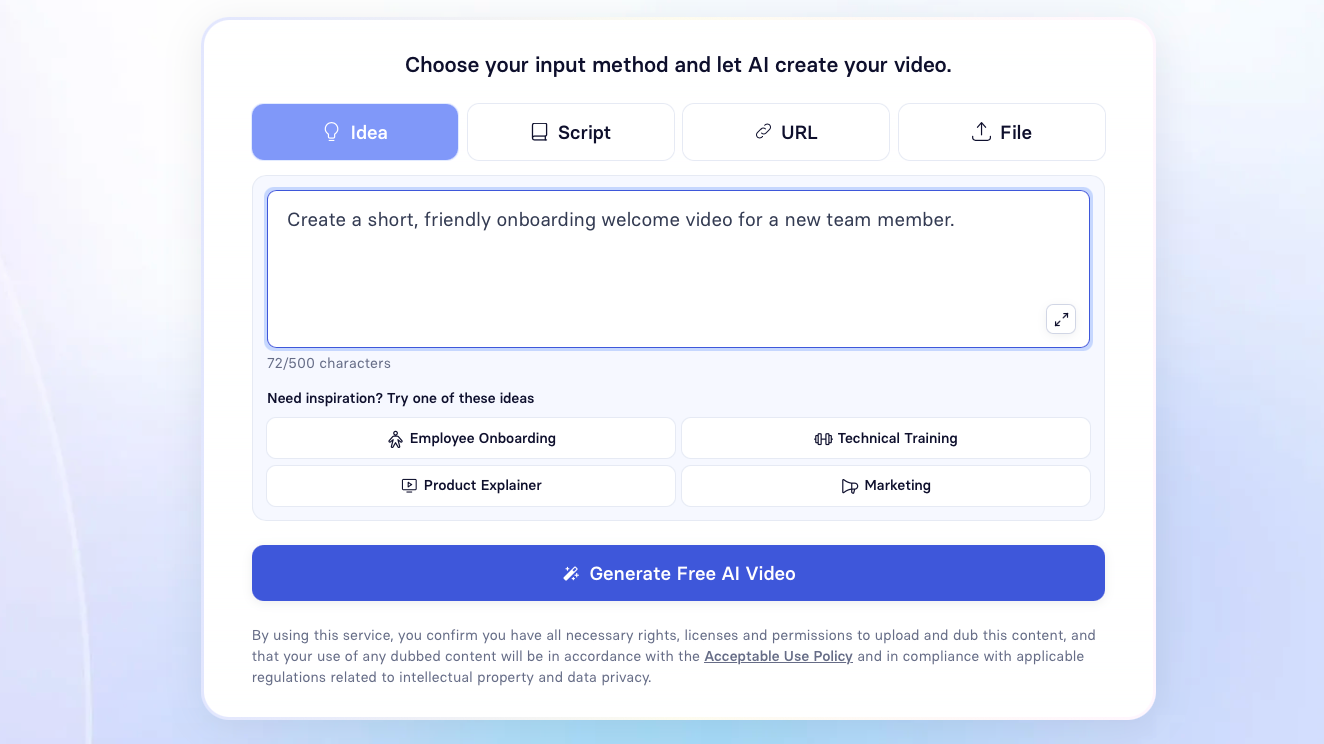This screenshot has height=744, width=1324.
Task: Switch to the URL input tab
Action: click(x=786, y=132)
